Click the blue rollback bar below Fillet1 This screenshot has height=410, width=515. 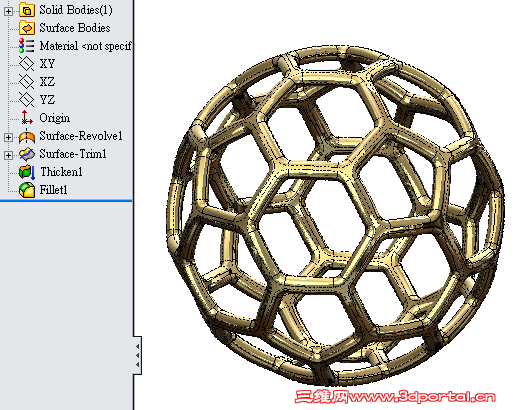click(x=66, y=201)
